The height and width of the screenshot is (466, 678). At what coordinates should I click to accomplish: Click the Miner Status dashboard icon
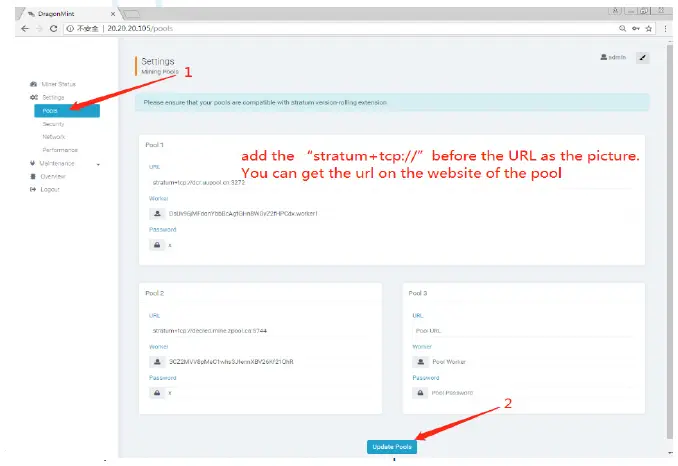(33, 84)
